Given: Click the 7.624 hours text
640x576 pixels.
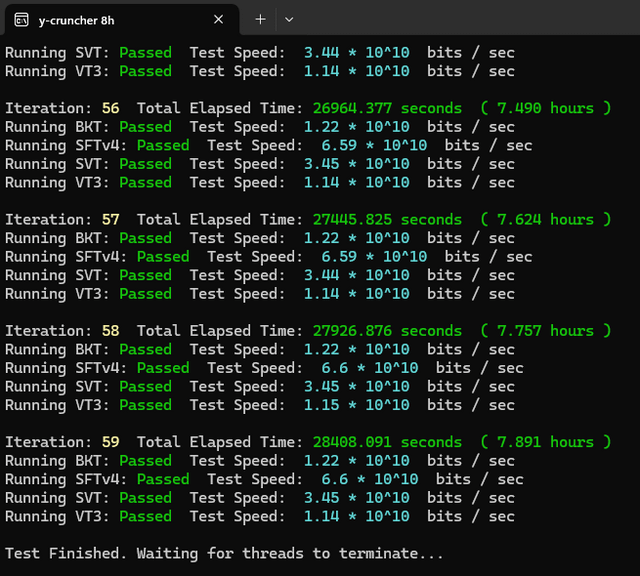Looking at the screenshot, I should point(545,220).
